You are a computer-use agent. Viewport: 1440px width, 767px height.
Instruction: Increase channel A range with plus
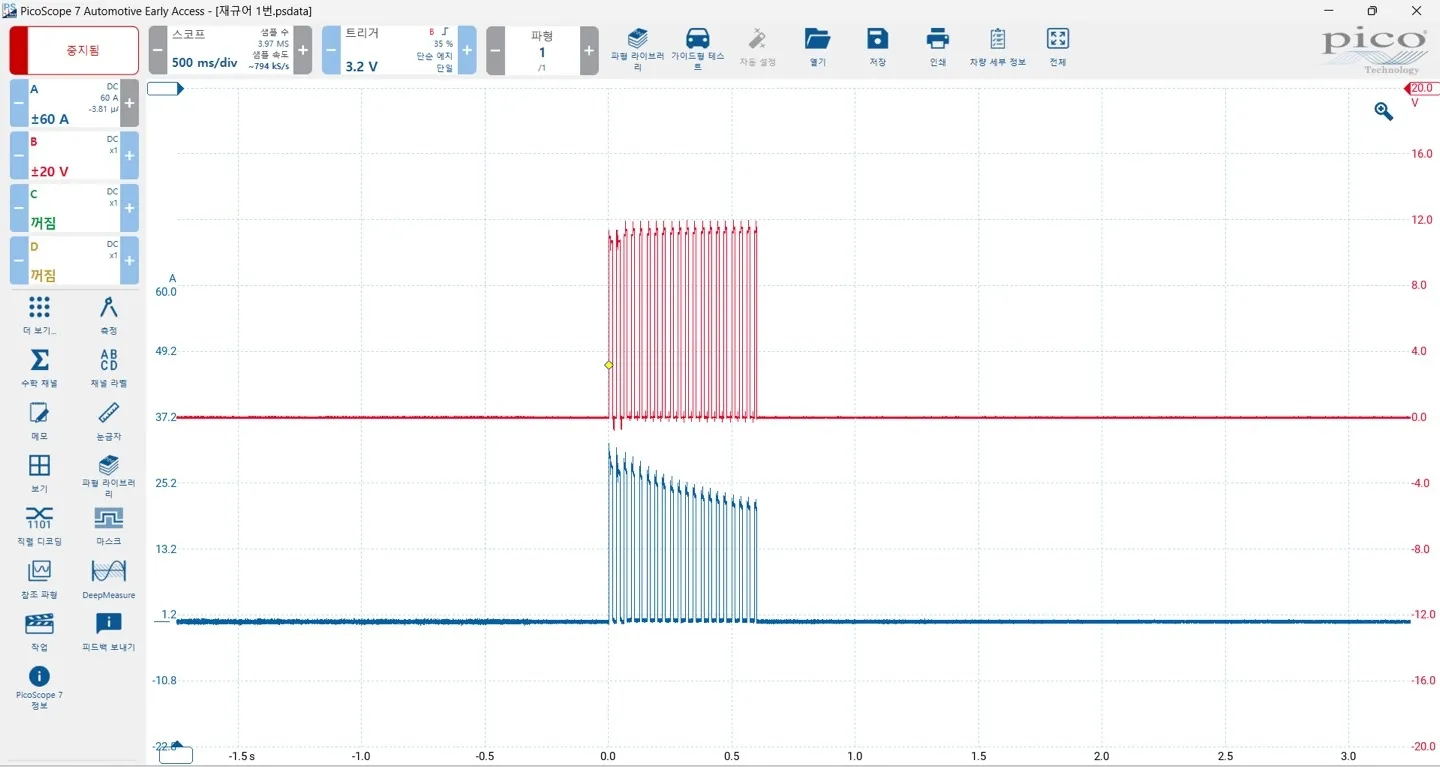tap(129, 103)
